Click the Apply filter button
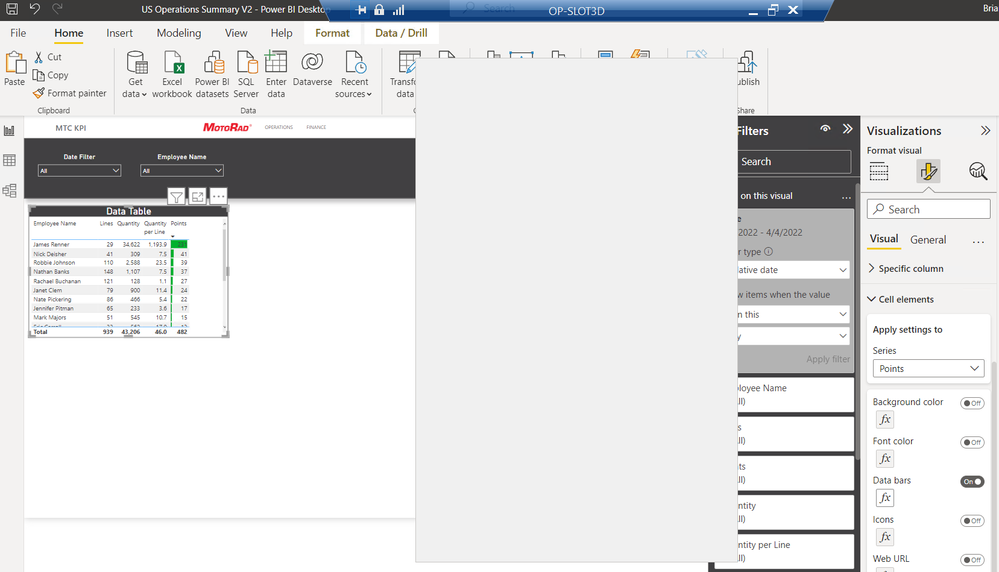Image resolution: width=999 pixels, height=572 pixels. (828, 359)
